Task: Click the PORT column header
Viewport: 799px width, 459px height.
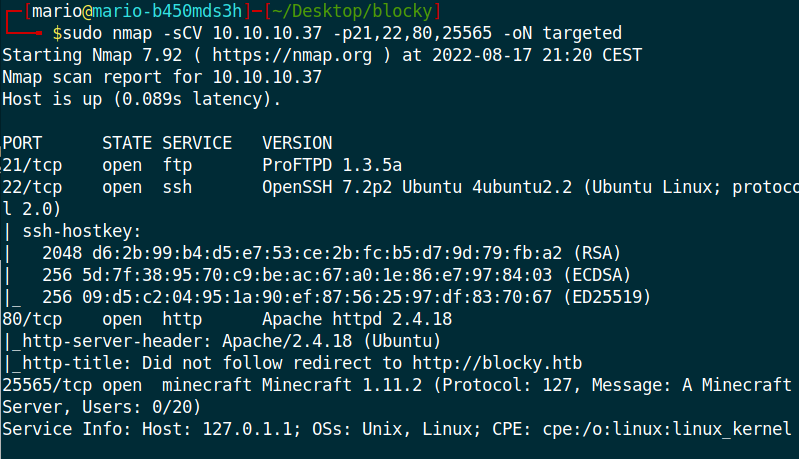Action: coord(22,143)
